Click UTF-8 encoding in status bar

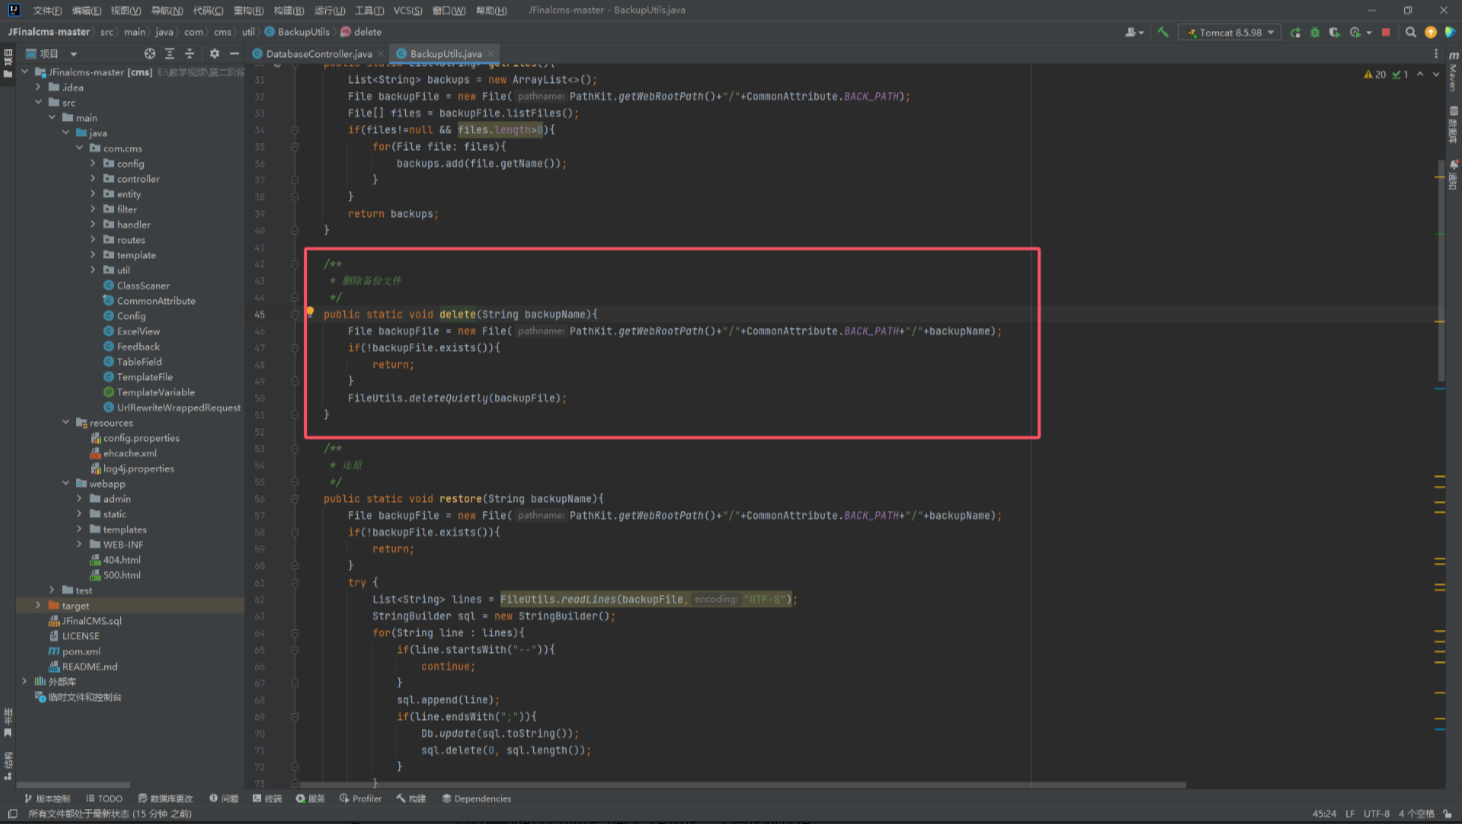tap(1377, 814)
